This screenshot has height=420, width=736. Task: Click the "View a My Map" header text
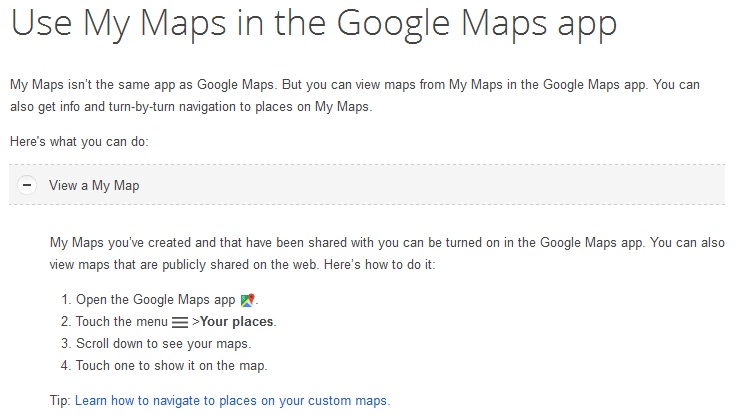tap(94, 185)
